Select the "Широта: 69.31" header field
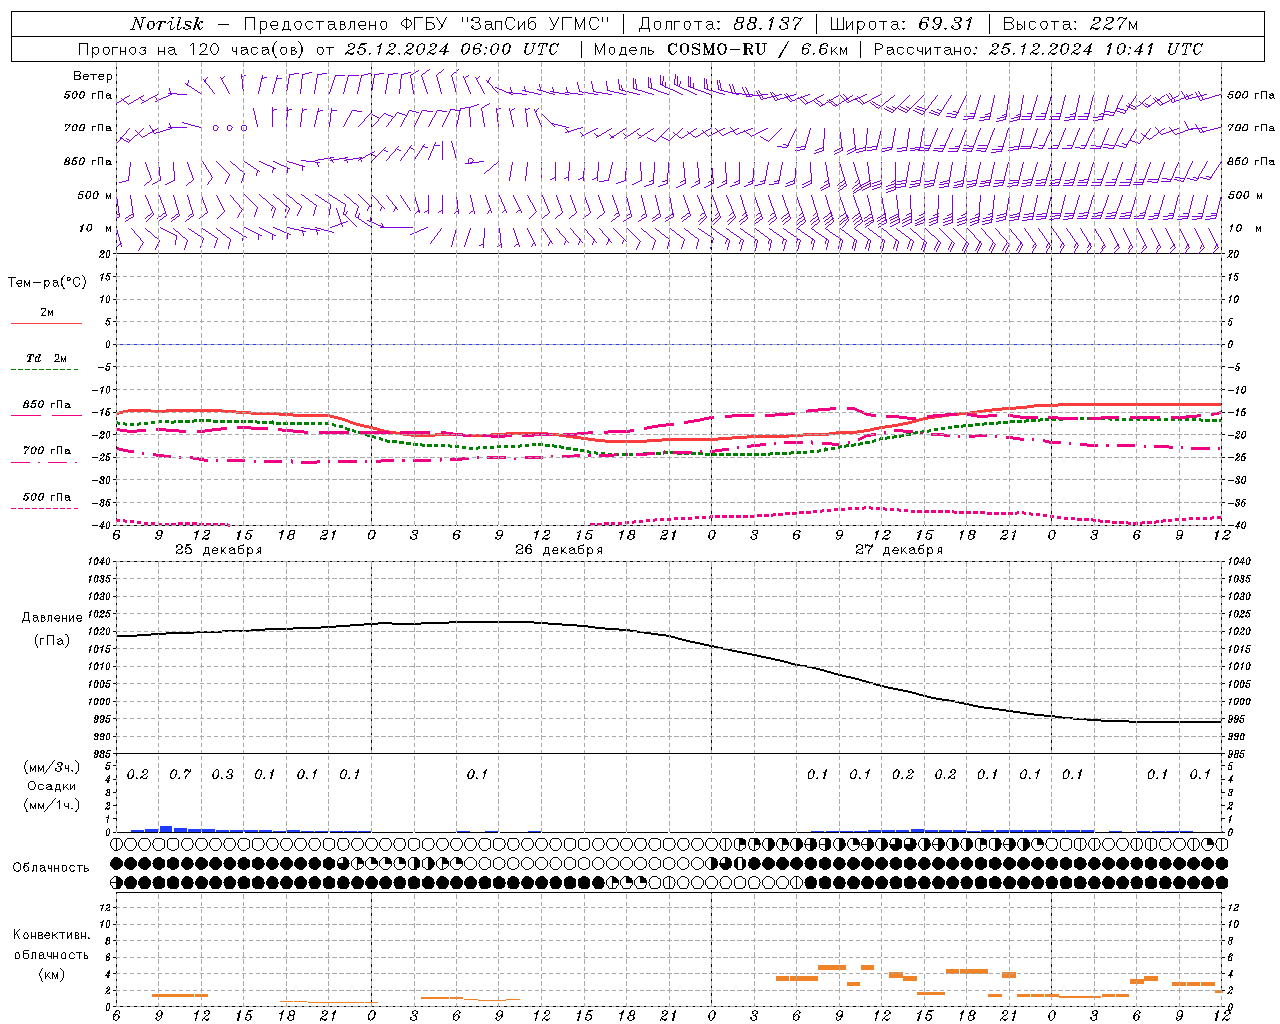 [x=901, y=24]
